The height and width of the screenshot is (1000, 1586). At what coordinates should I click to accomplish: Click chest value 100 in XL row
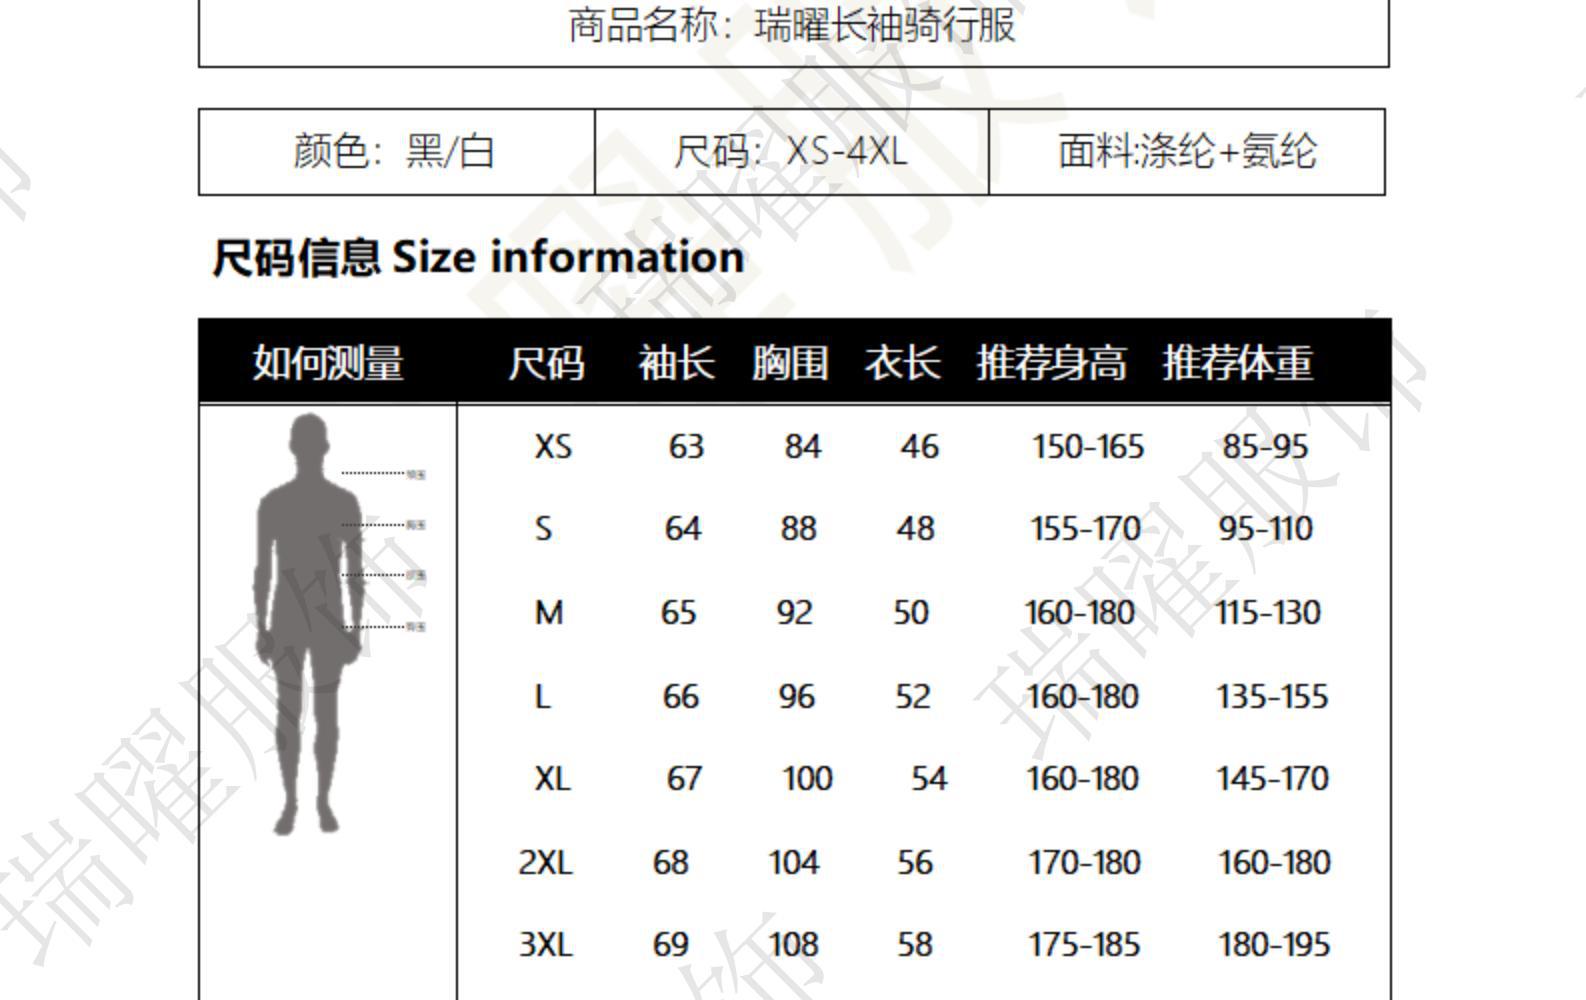pos(807,778)
